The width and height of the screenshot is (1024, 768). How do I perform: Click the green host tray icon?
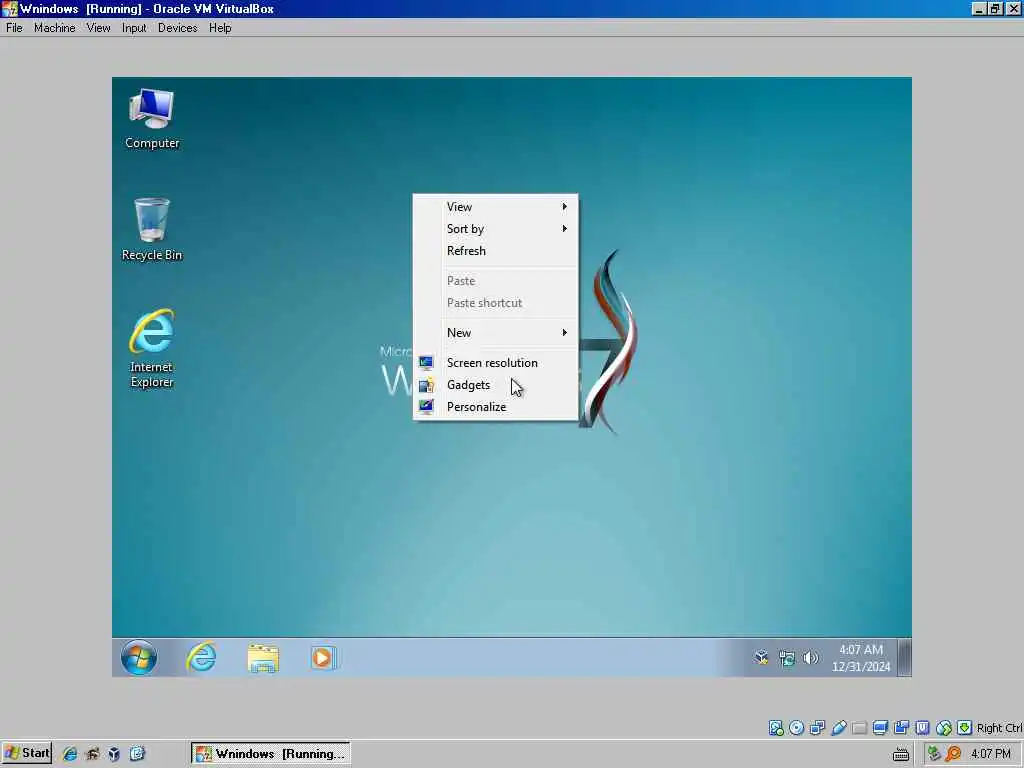(934, 754)
